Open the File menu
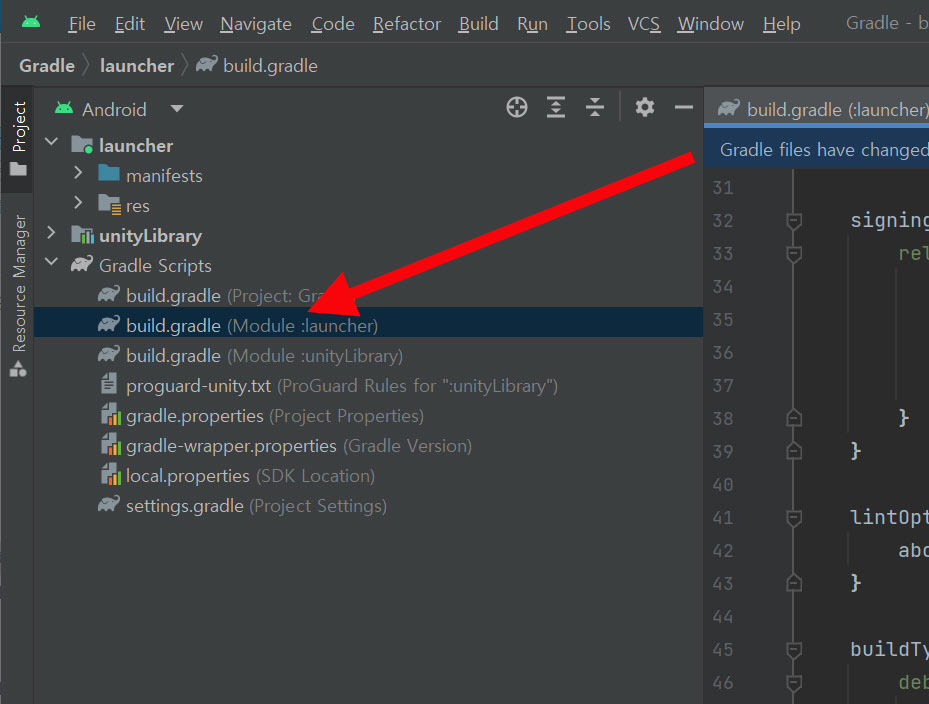The image size is (929, 704). click(x=82, y=24)
